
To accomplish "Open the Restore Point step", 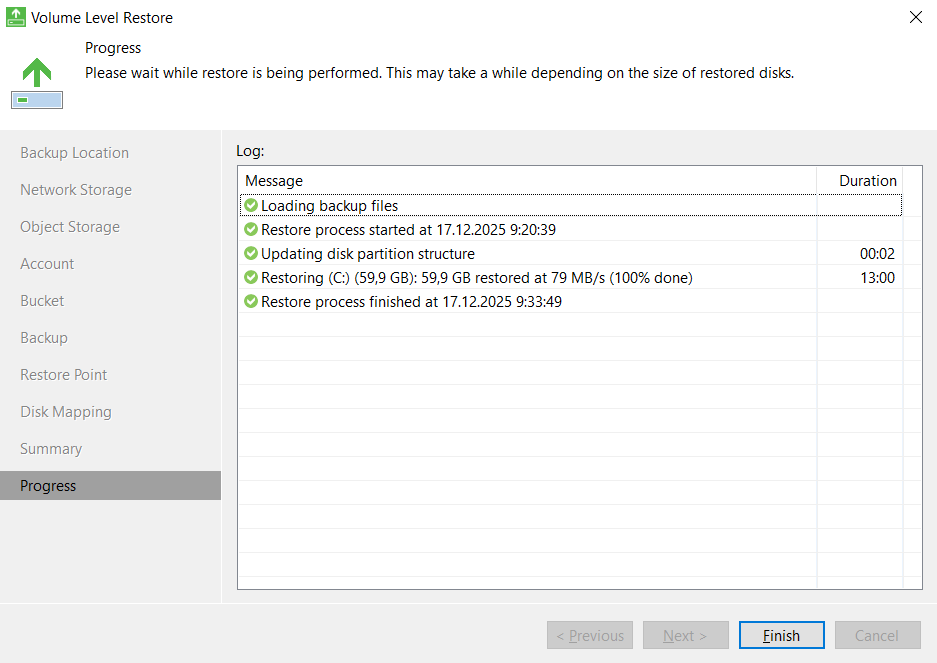I will coord(64,375).
